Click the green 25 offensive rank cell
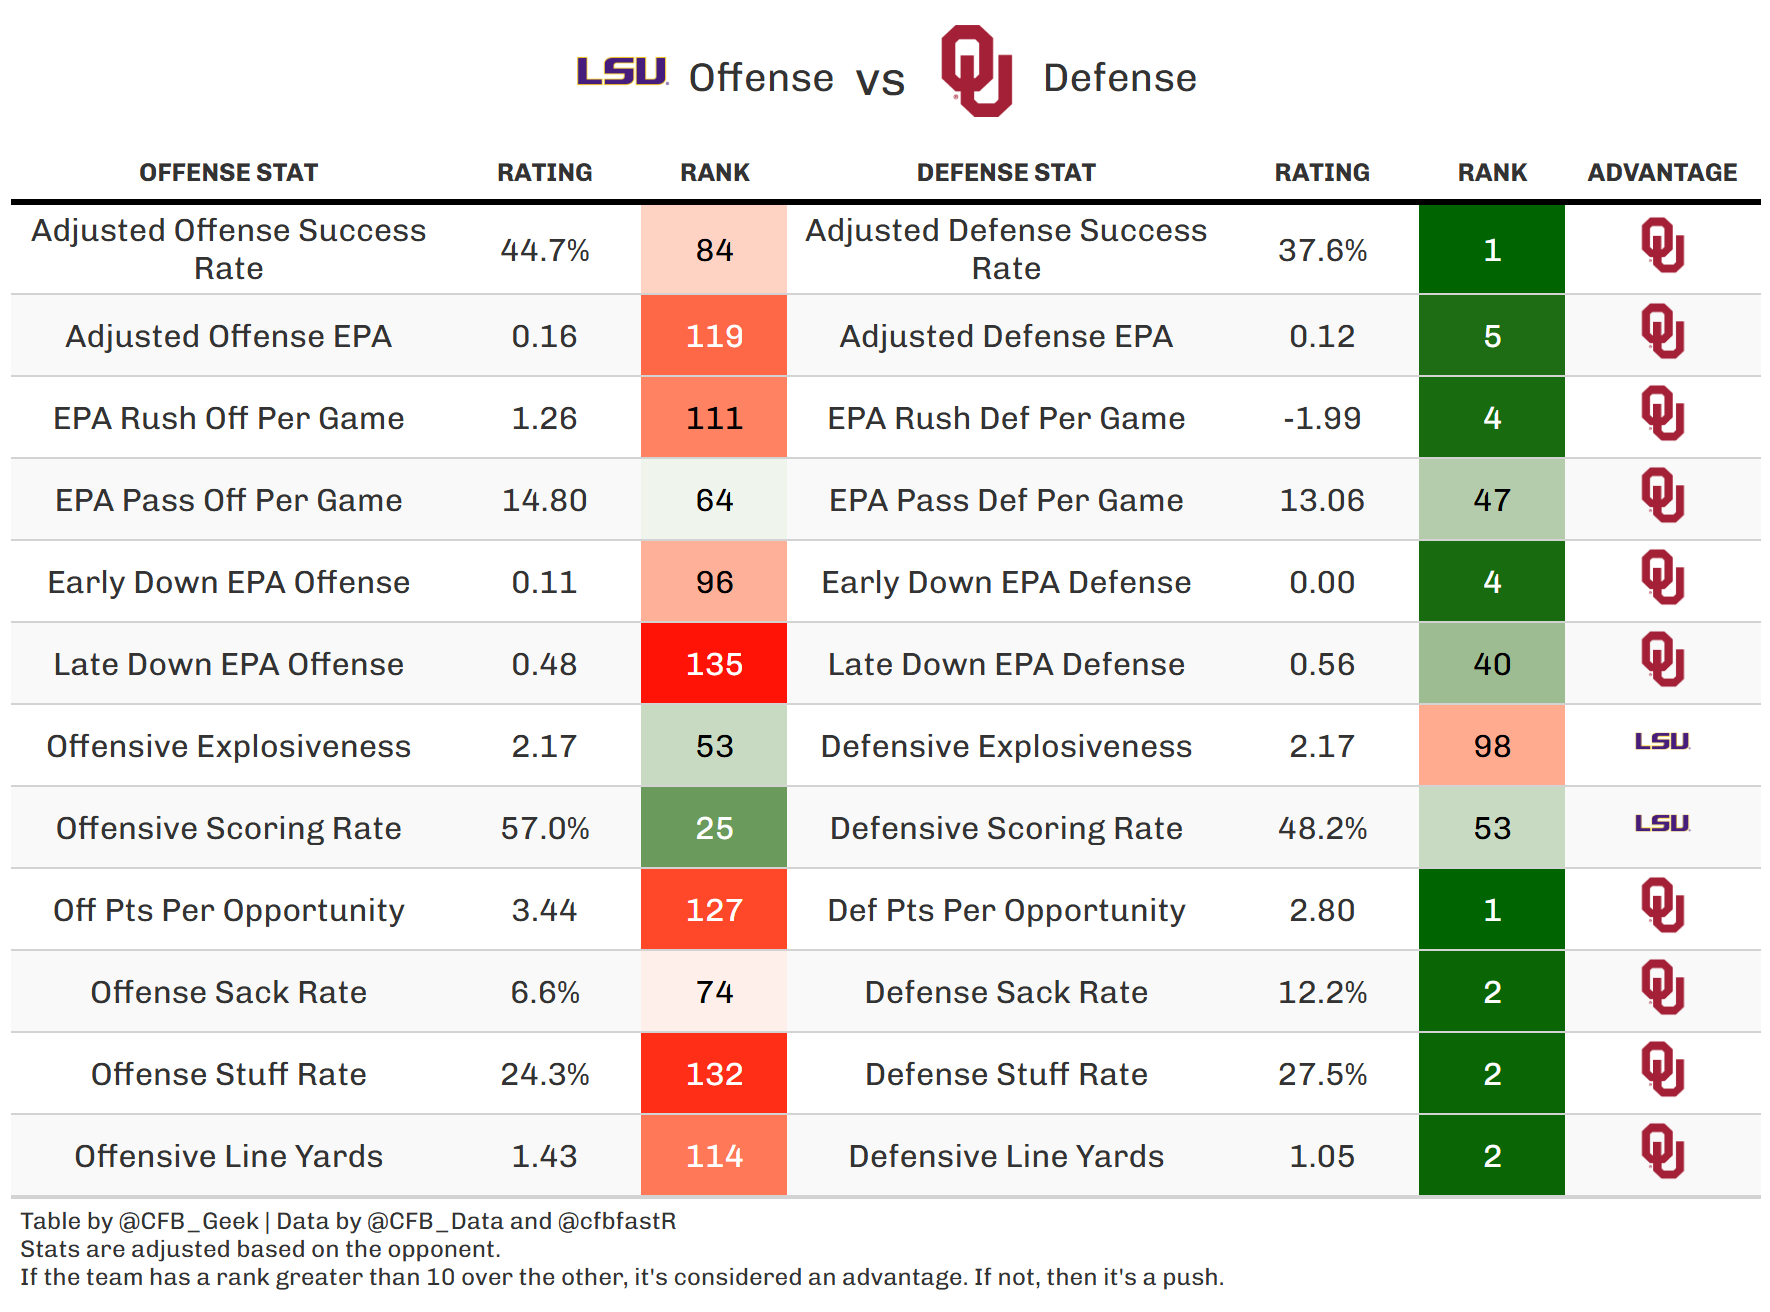 coord(714,828)
